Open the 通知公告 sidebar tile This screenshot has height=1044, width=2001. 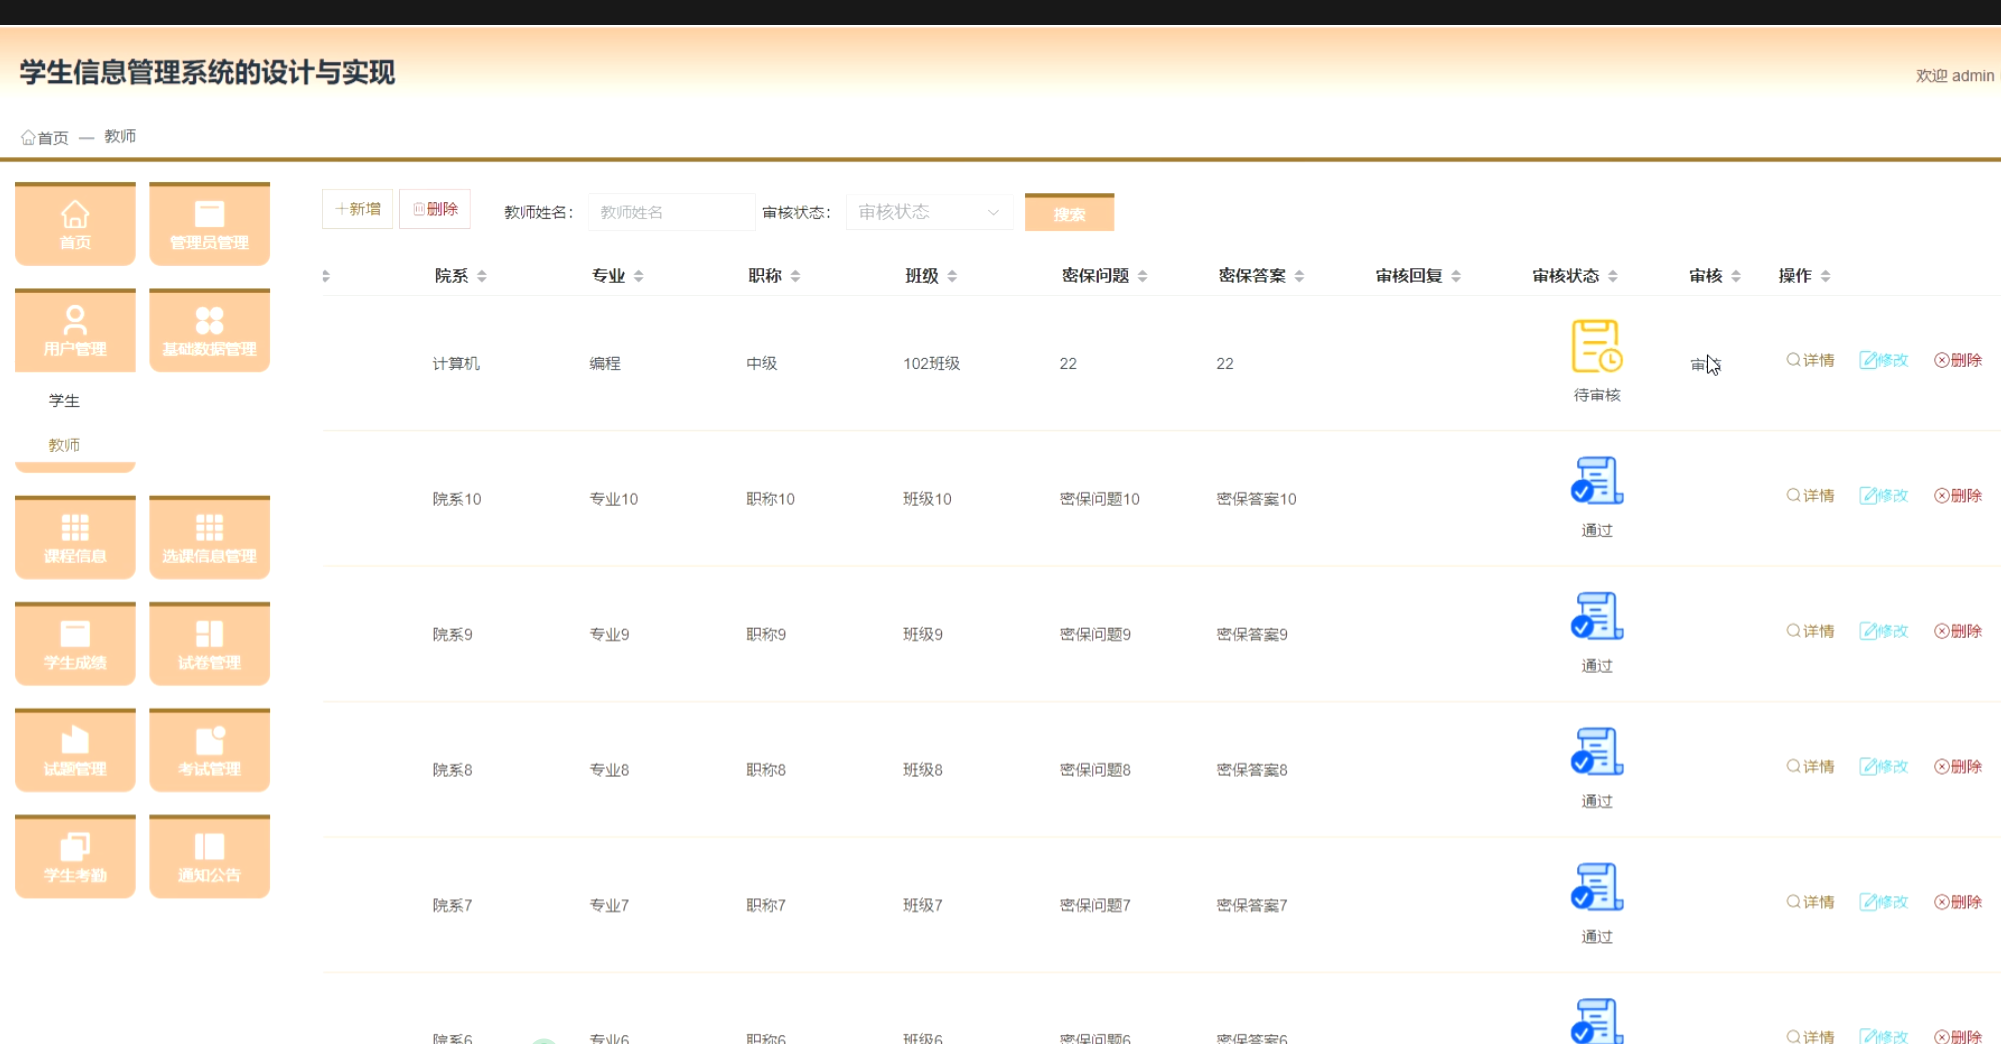209,858
